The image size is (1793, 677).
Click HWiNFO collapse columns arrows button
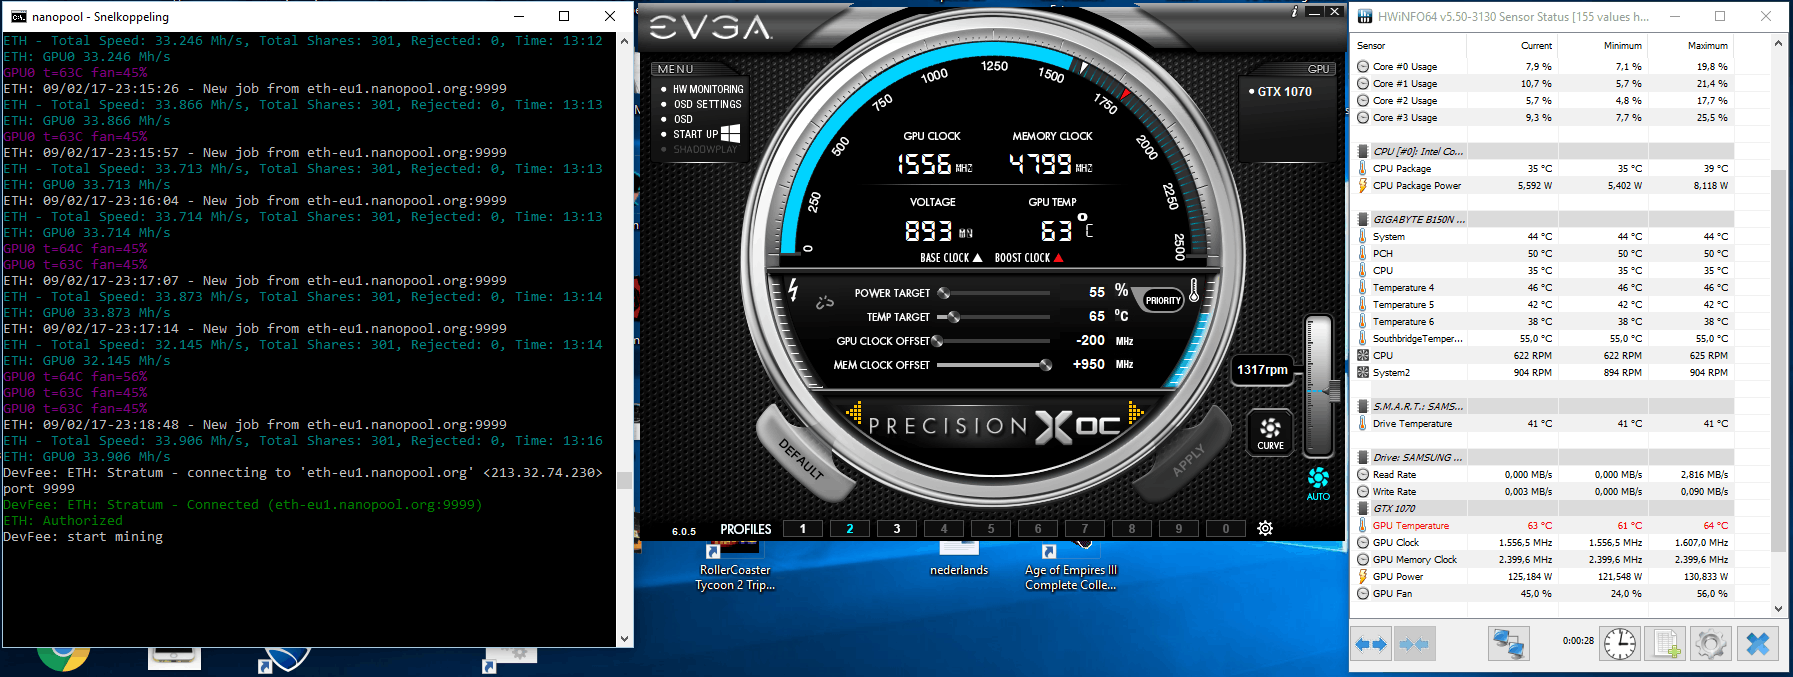pyautogui.click(x=1414, y=645)
